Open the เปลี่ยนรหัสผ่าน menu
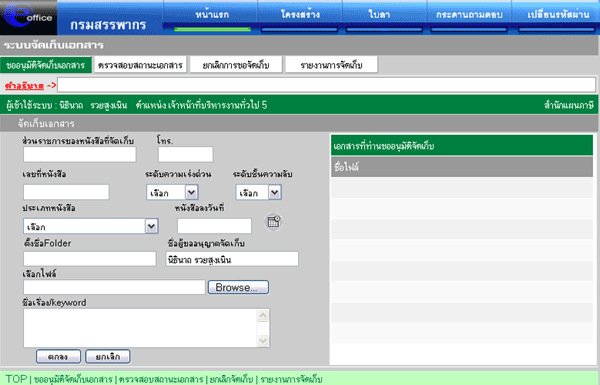This screenshot has width=600, height=385. (558, 15)
